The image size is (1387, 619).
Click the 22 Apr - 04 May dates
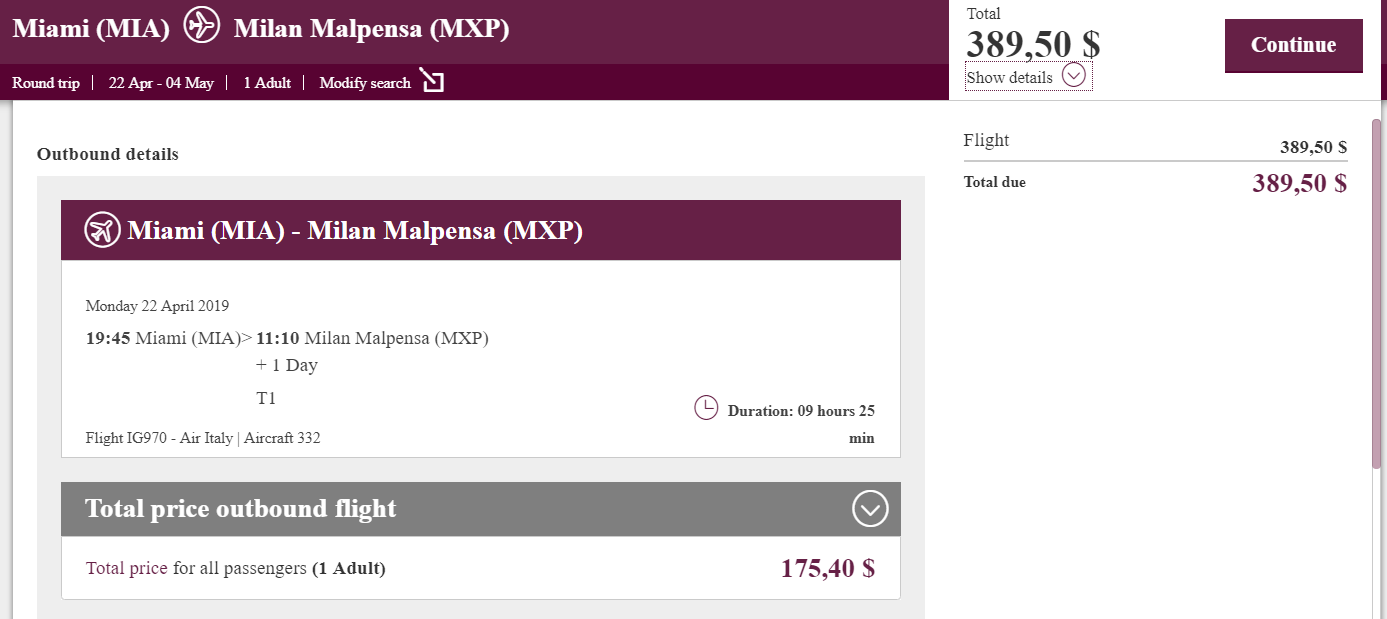161,83
